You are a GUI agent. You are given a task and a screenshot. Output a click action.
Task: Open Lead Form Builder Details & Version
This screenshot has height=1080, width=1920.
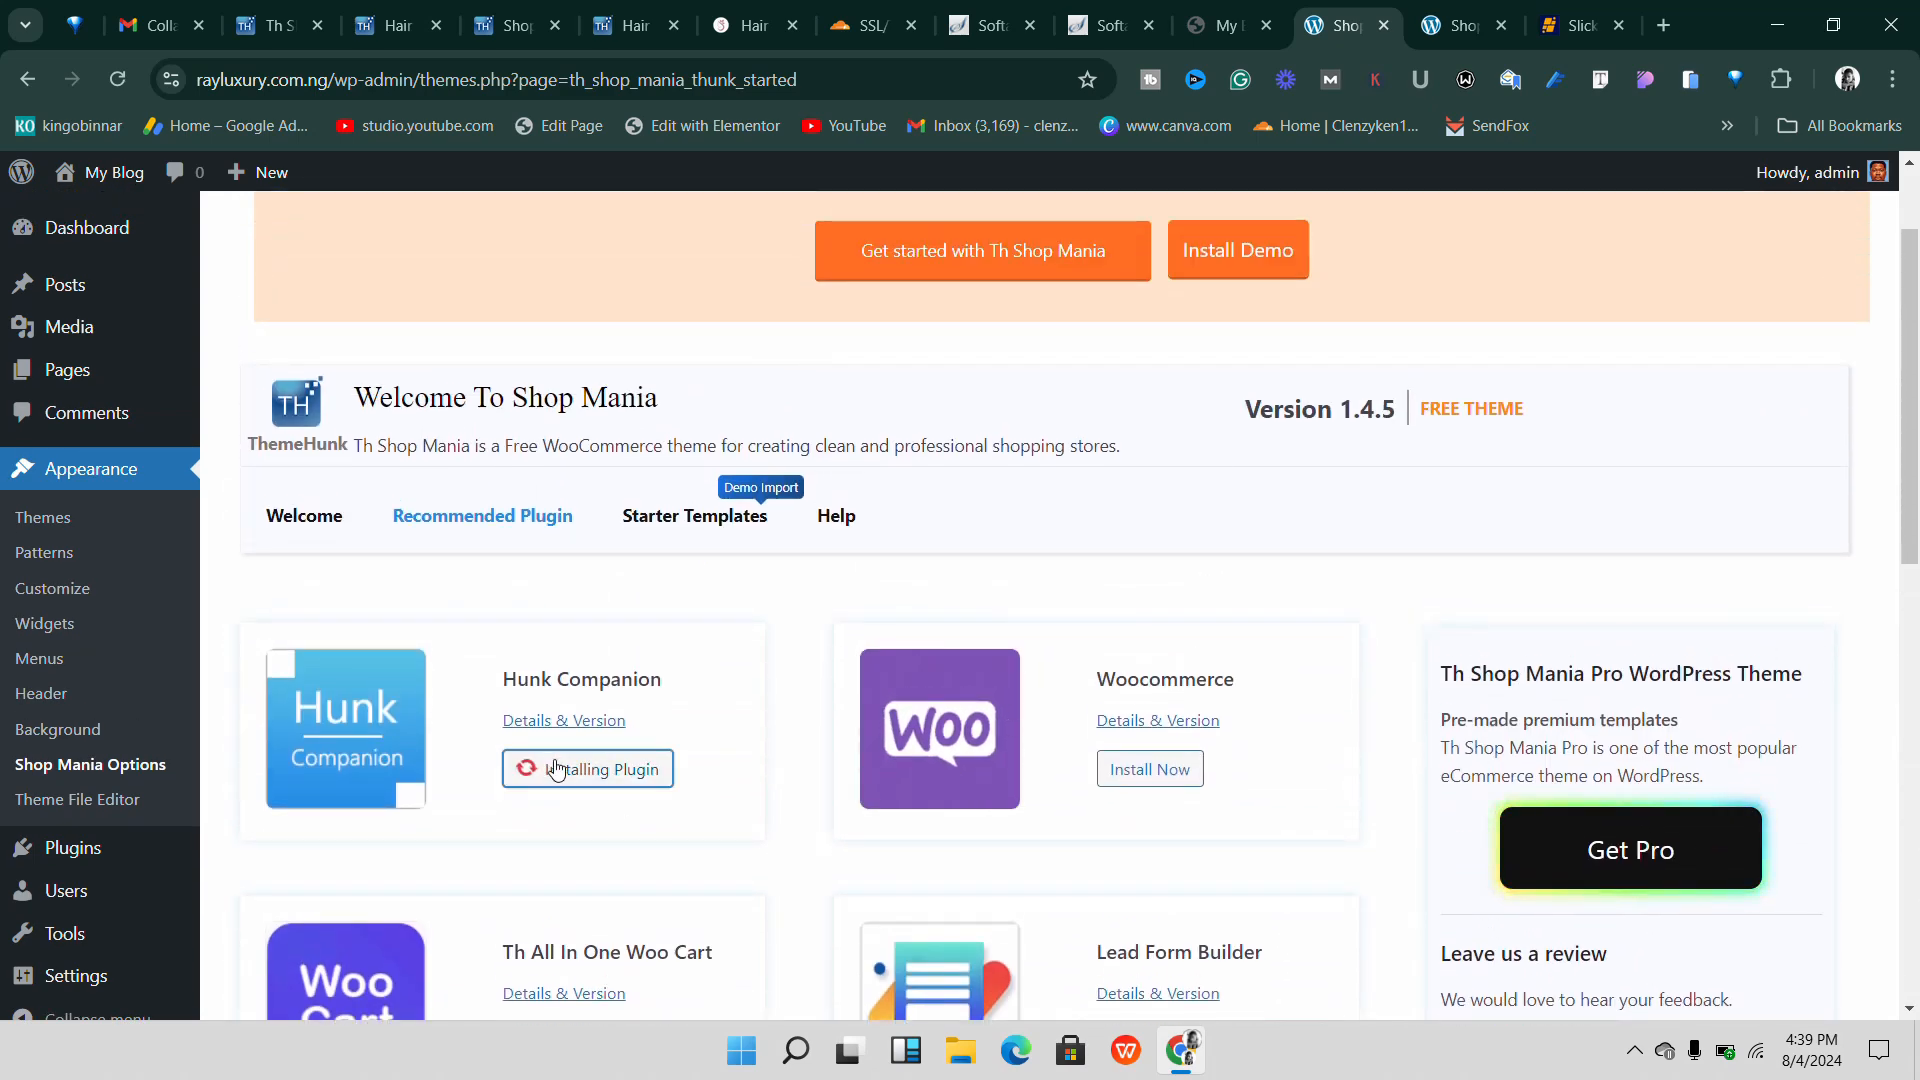1158,993
